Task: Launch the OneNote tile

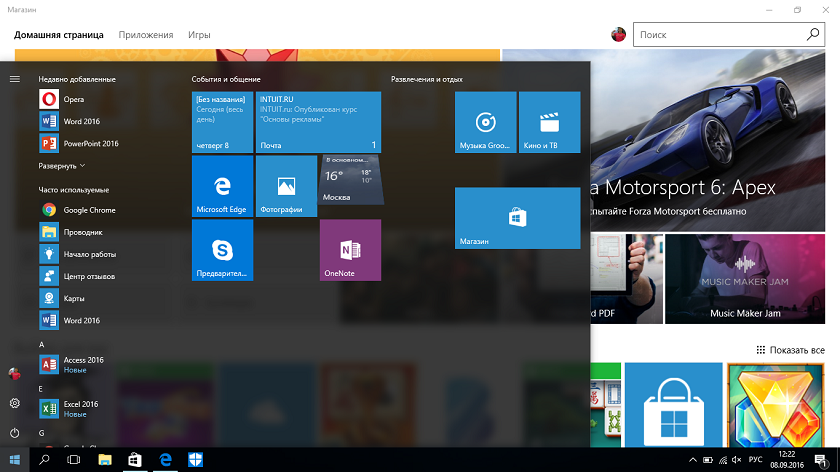Action: click(350, 250)
